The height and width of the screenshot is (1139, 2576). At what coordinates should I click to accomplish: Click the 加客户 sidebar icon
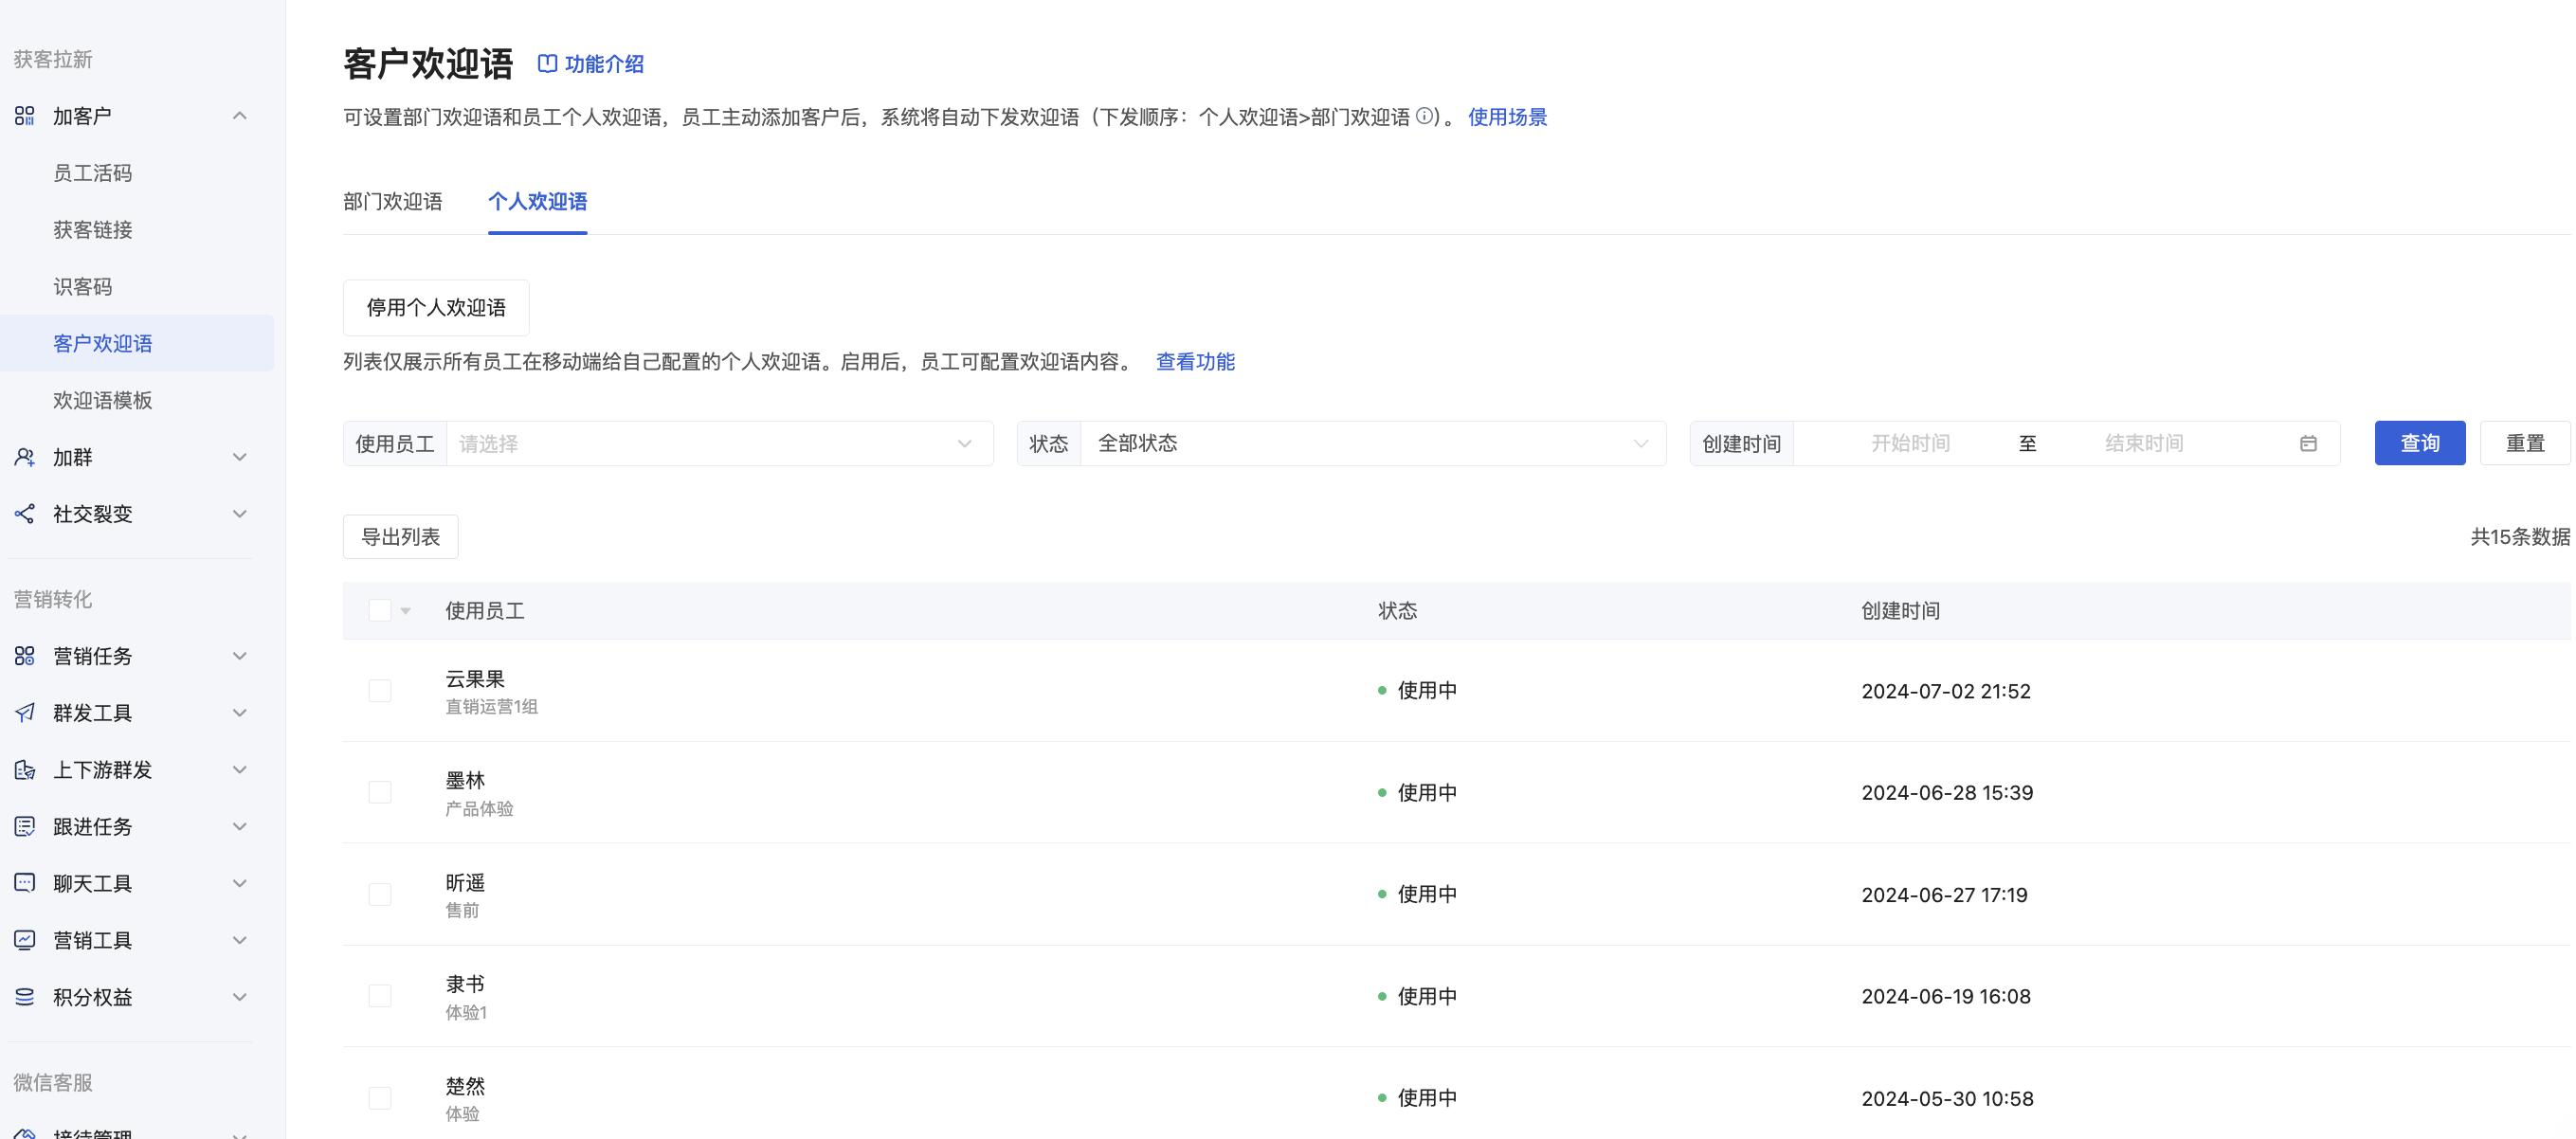(25, 116)
